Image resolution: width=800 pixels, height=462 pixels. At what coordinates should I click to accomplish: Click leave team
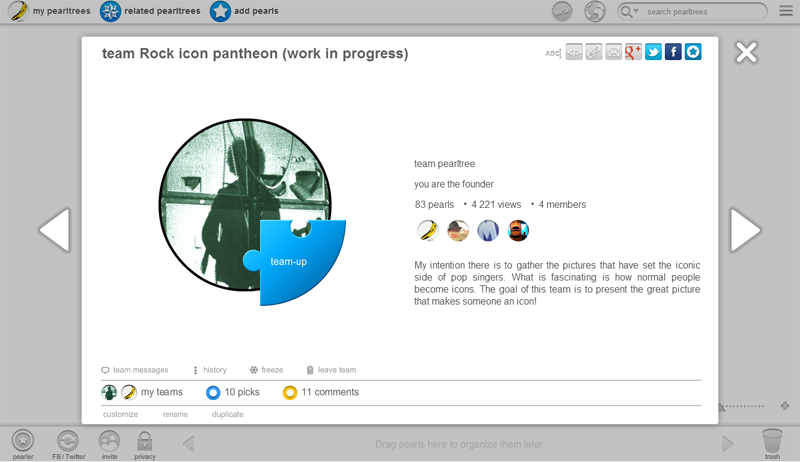(332, 370)
